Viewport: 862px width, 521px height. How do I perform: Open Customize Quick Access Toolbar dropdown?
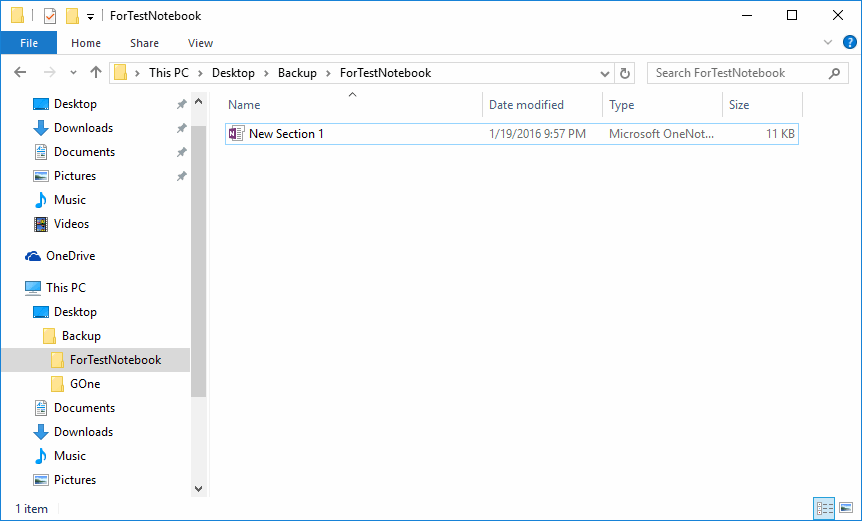(90, 17)
